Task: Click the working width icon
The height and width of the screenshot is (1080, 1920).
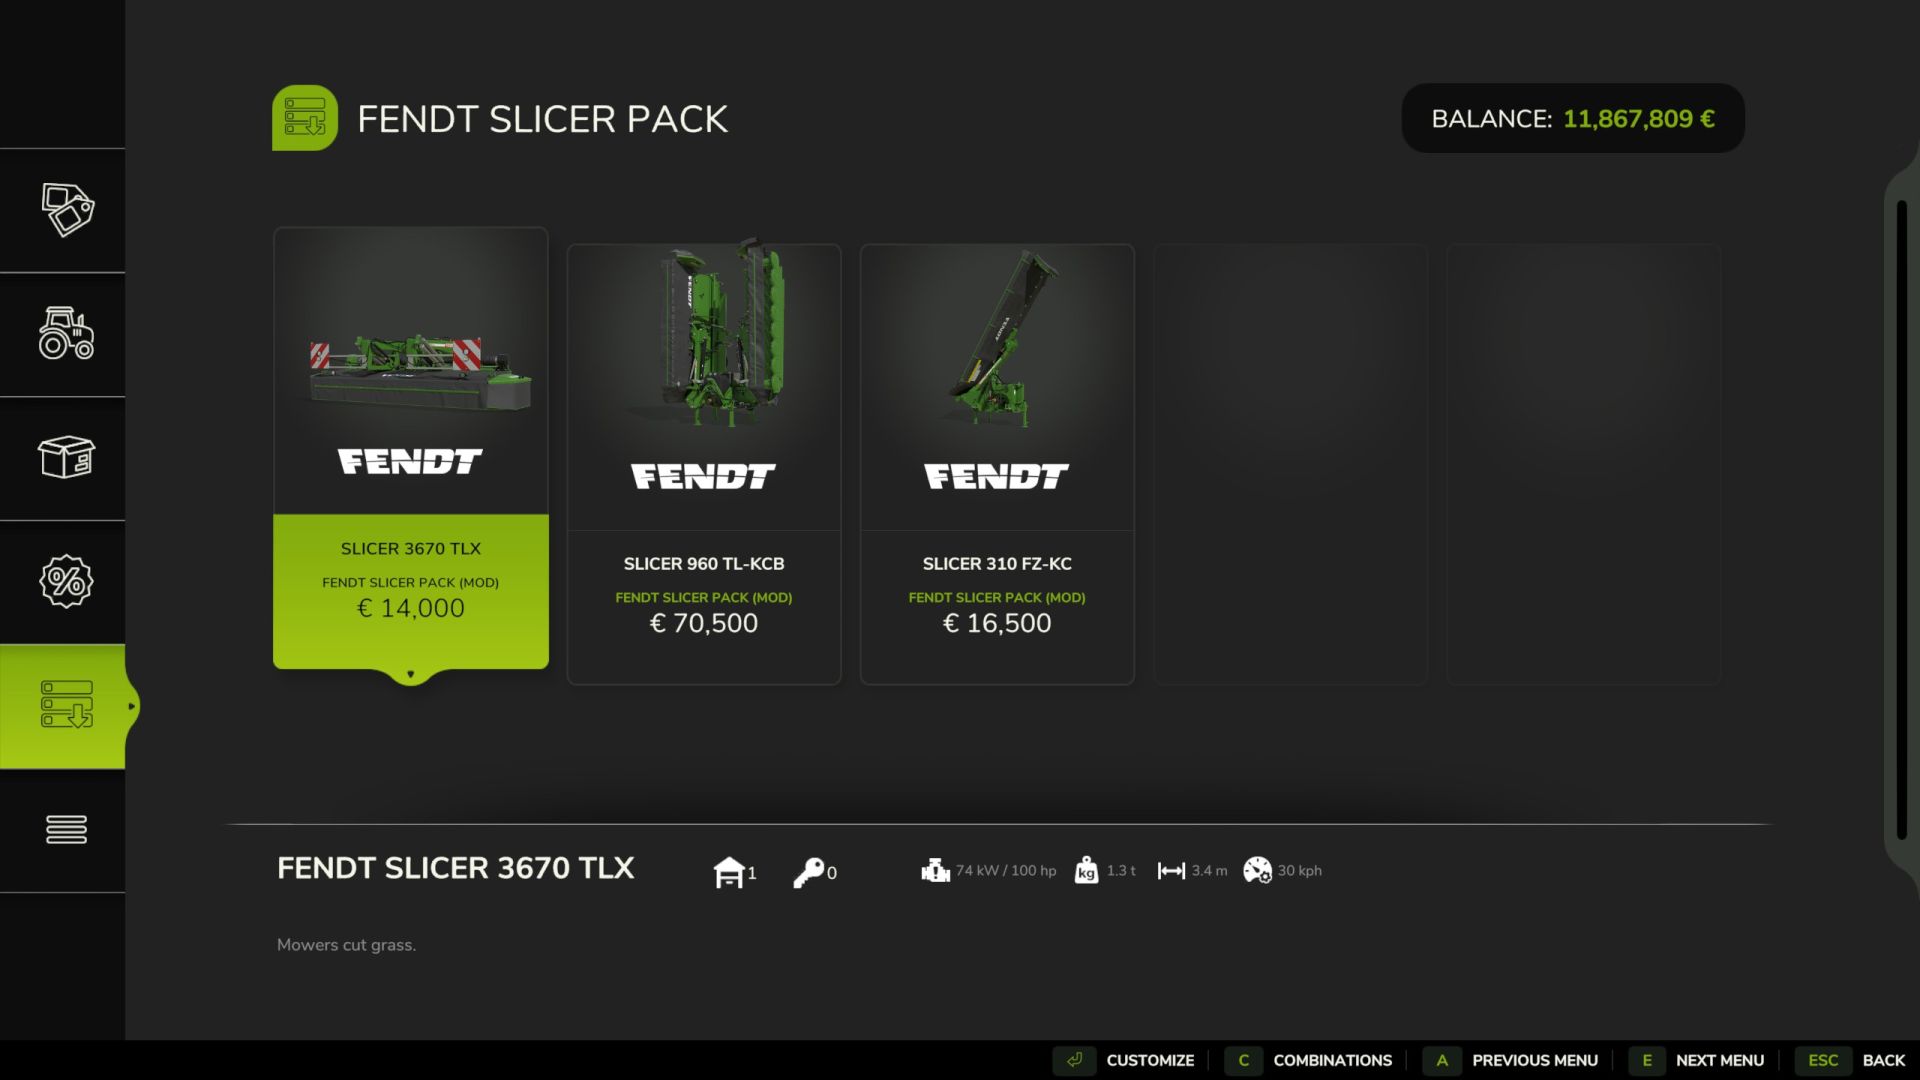Action: point(1171,871)
